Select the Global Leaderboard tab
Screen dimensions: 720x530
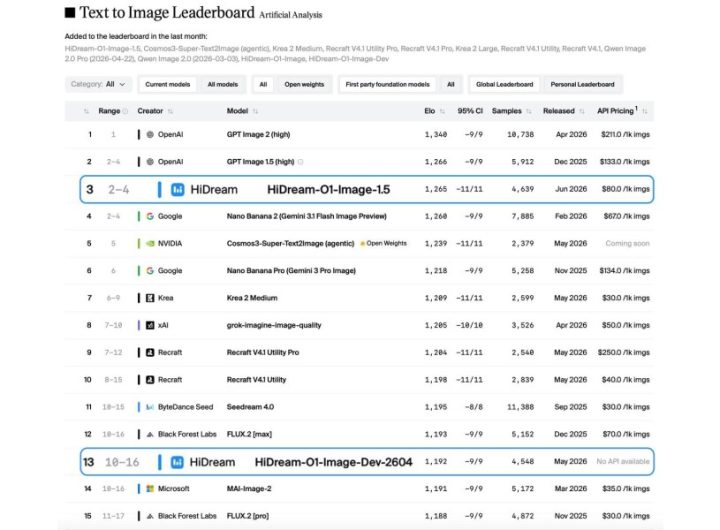tap(505, 85)
